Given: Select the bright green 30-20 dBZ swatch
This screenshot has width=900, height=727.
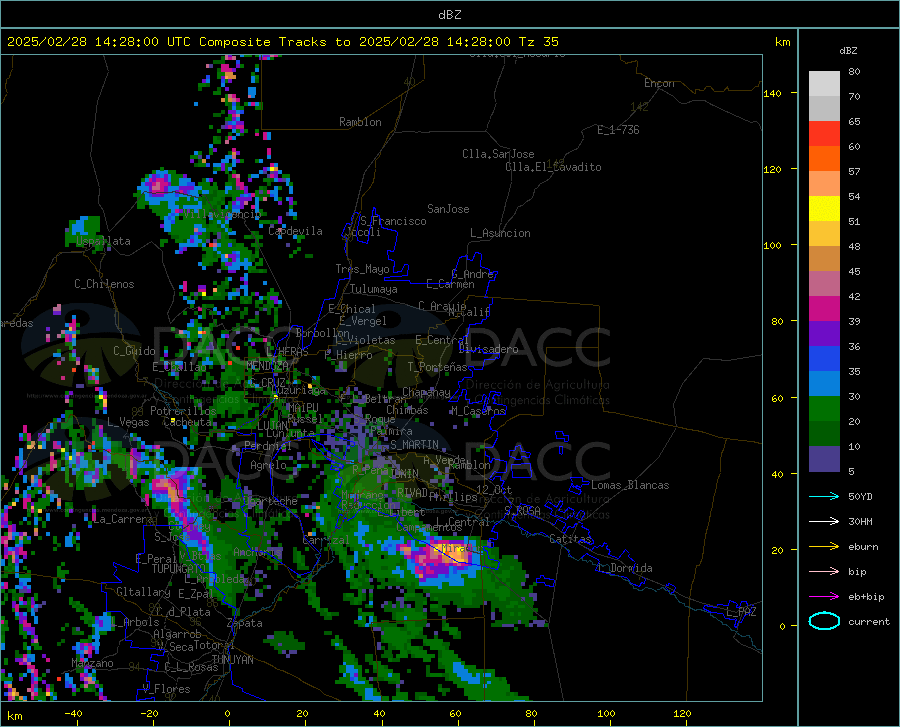Looking at the screenshot, I should coord(824,409).
